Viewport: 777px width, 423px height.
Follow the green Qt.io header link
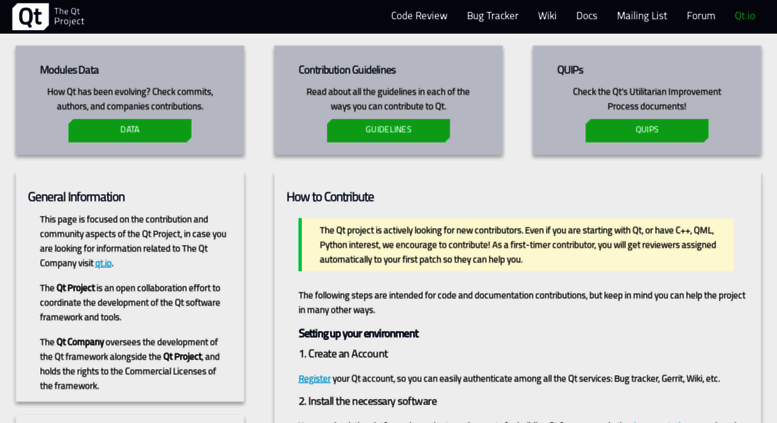745,16
